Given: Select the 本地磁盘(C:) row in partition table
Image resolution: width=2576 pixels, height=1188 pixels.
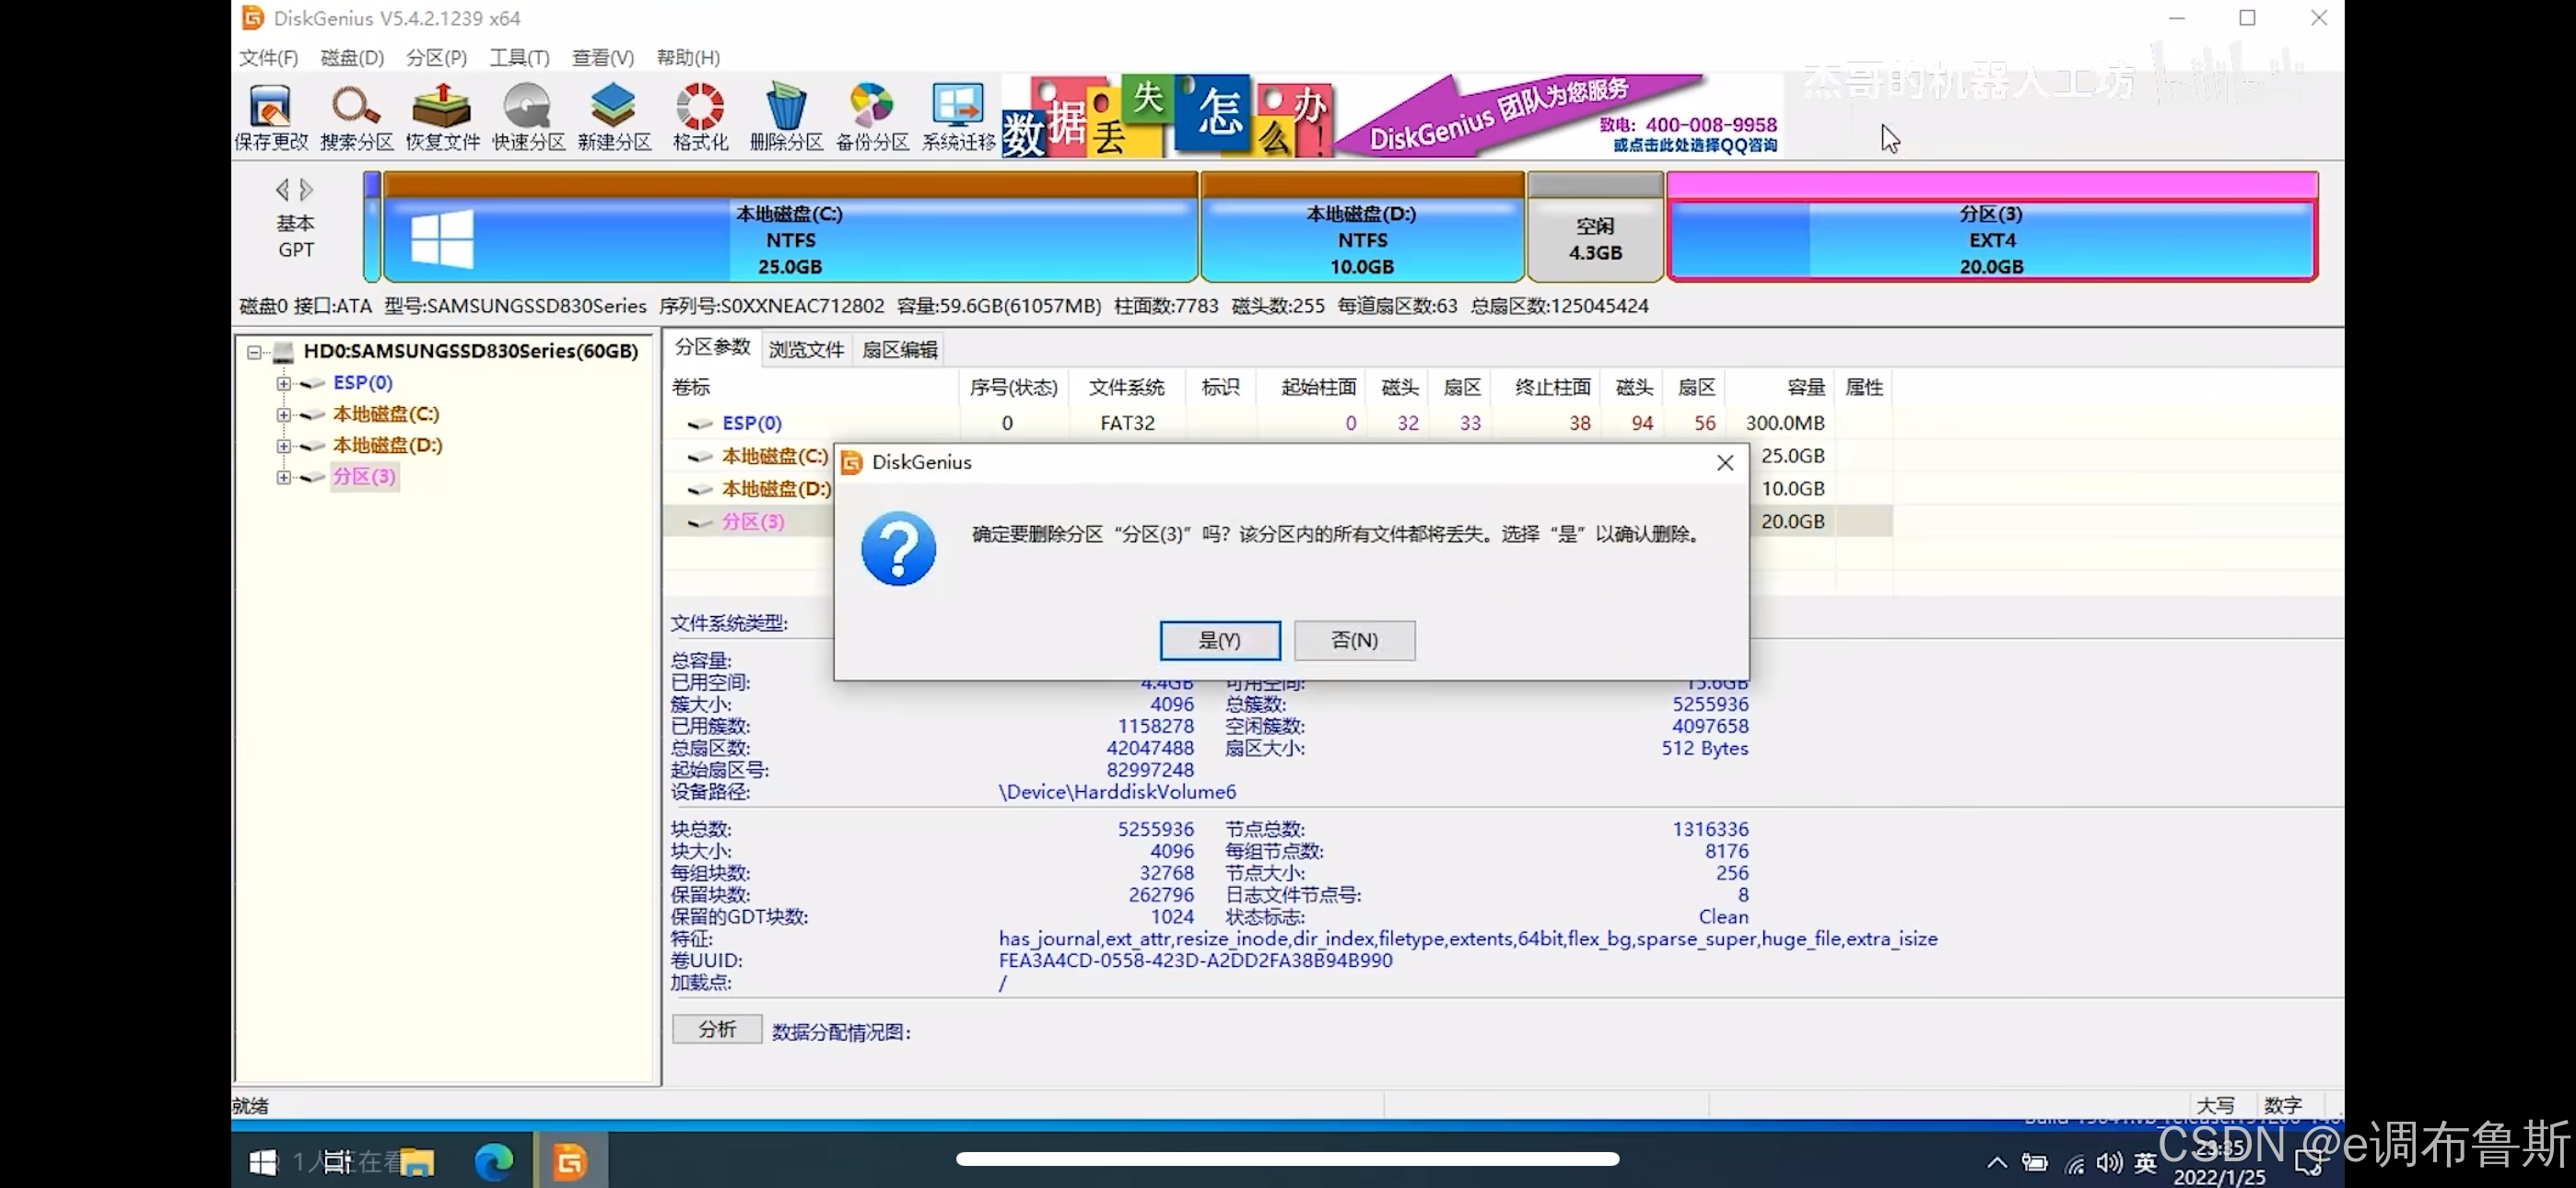Looking at the screenshot, I should [750, 456].
